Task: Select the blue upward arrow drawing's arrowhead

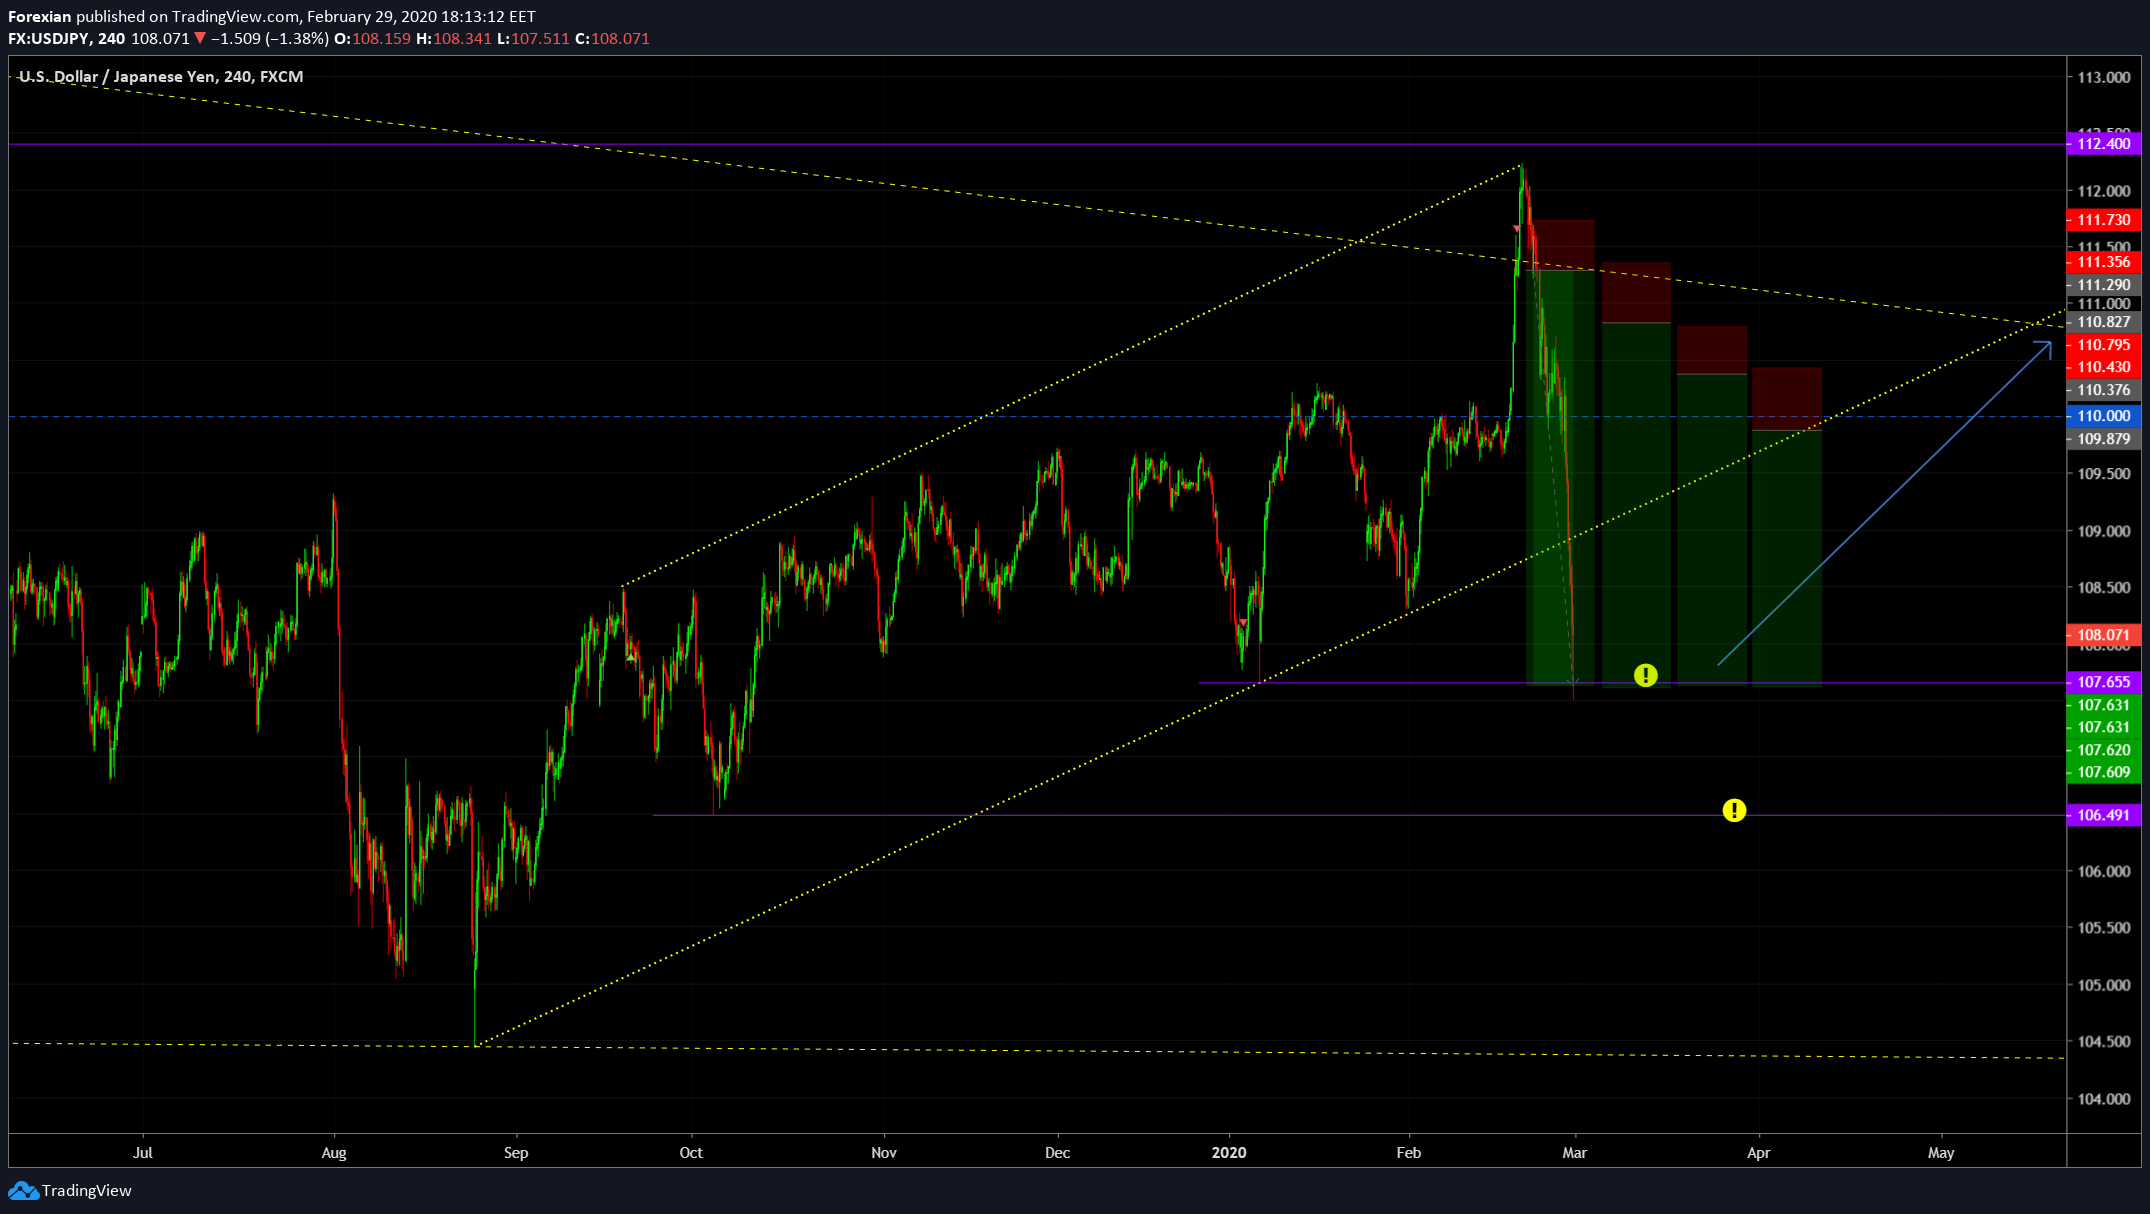Action: click(x=2043, y=349)
